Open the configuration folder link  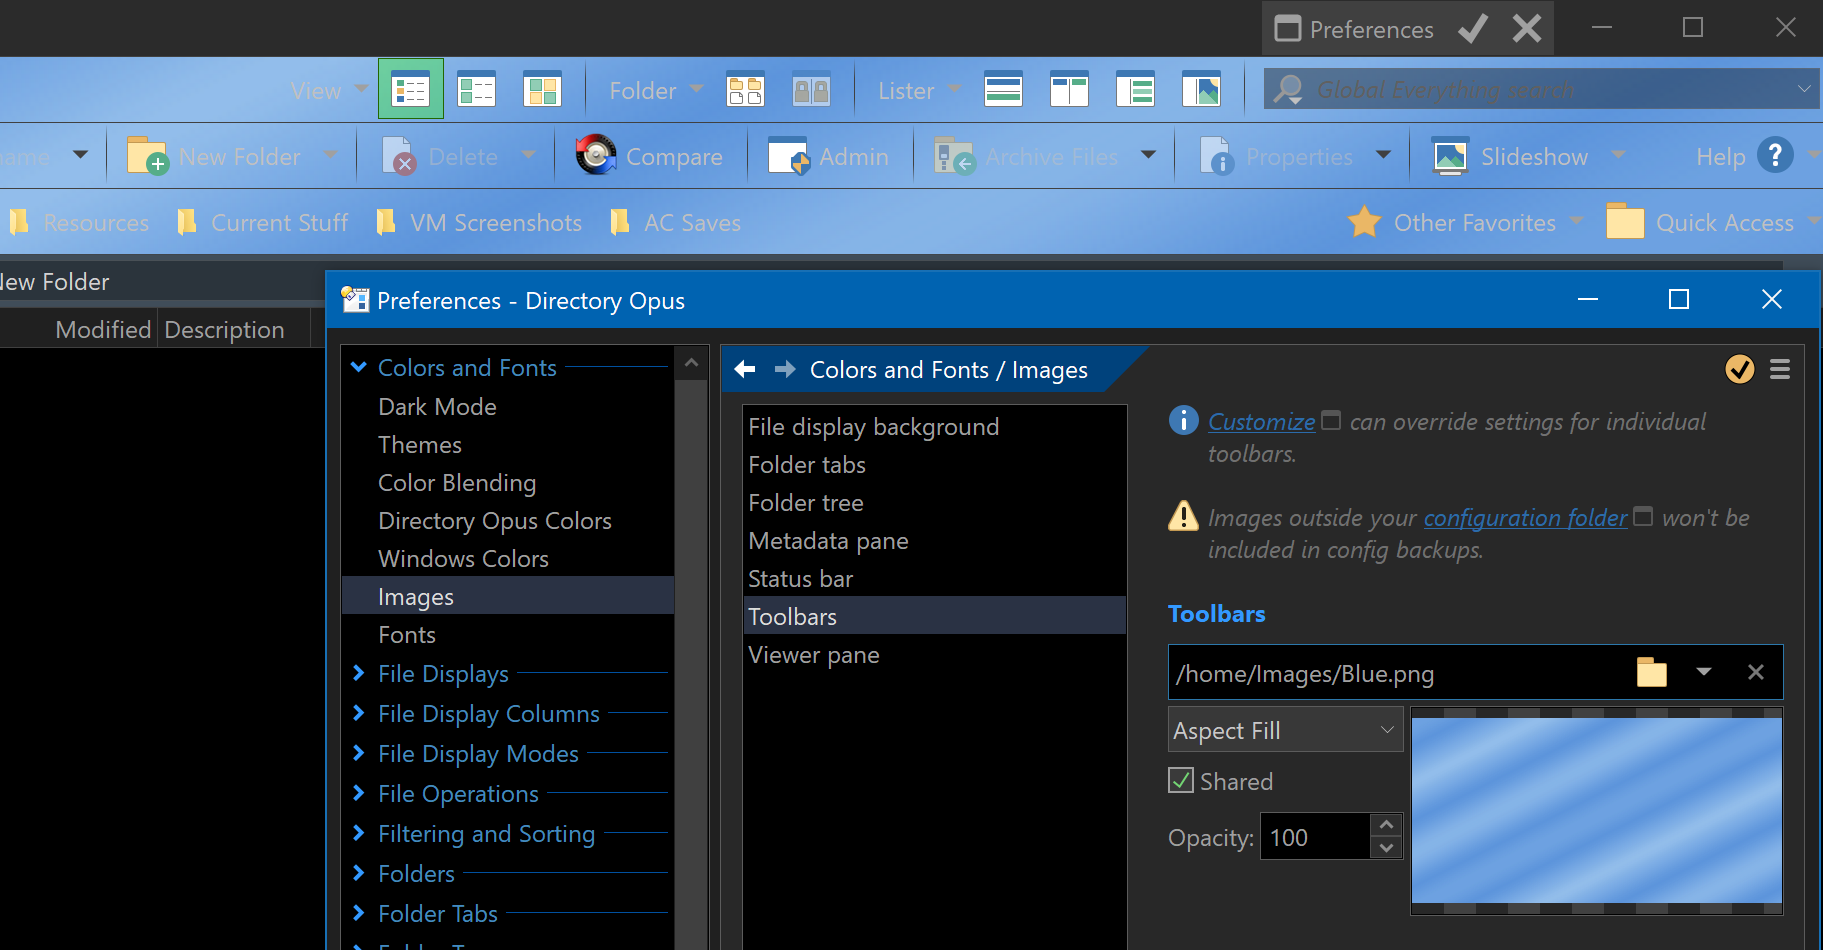tap(1525, 517)
